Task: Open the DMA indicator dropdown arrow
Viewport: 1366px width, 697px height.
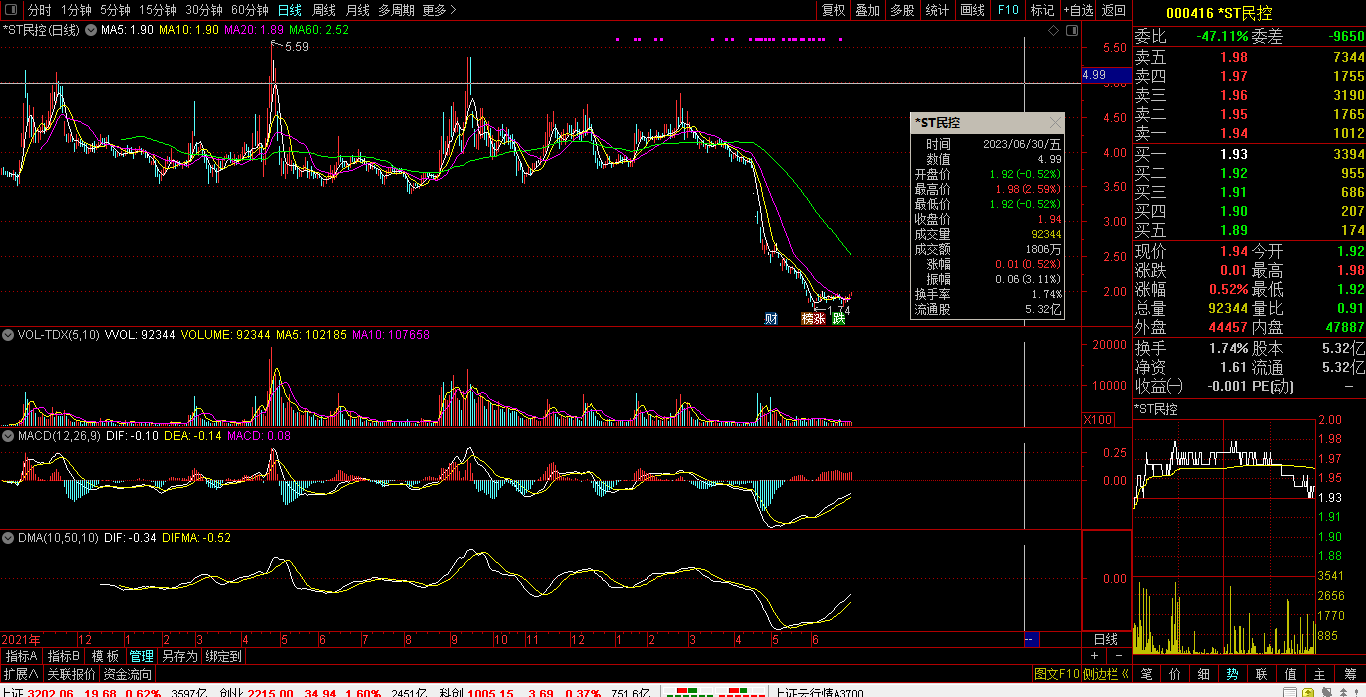Action: tap(8, 538)
